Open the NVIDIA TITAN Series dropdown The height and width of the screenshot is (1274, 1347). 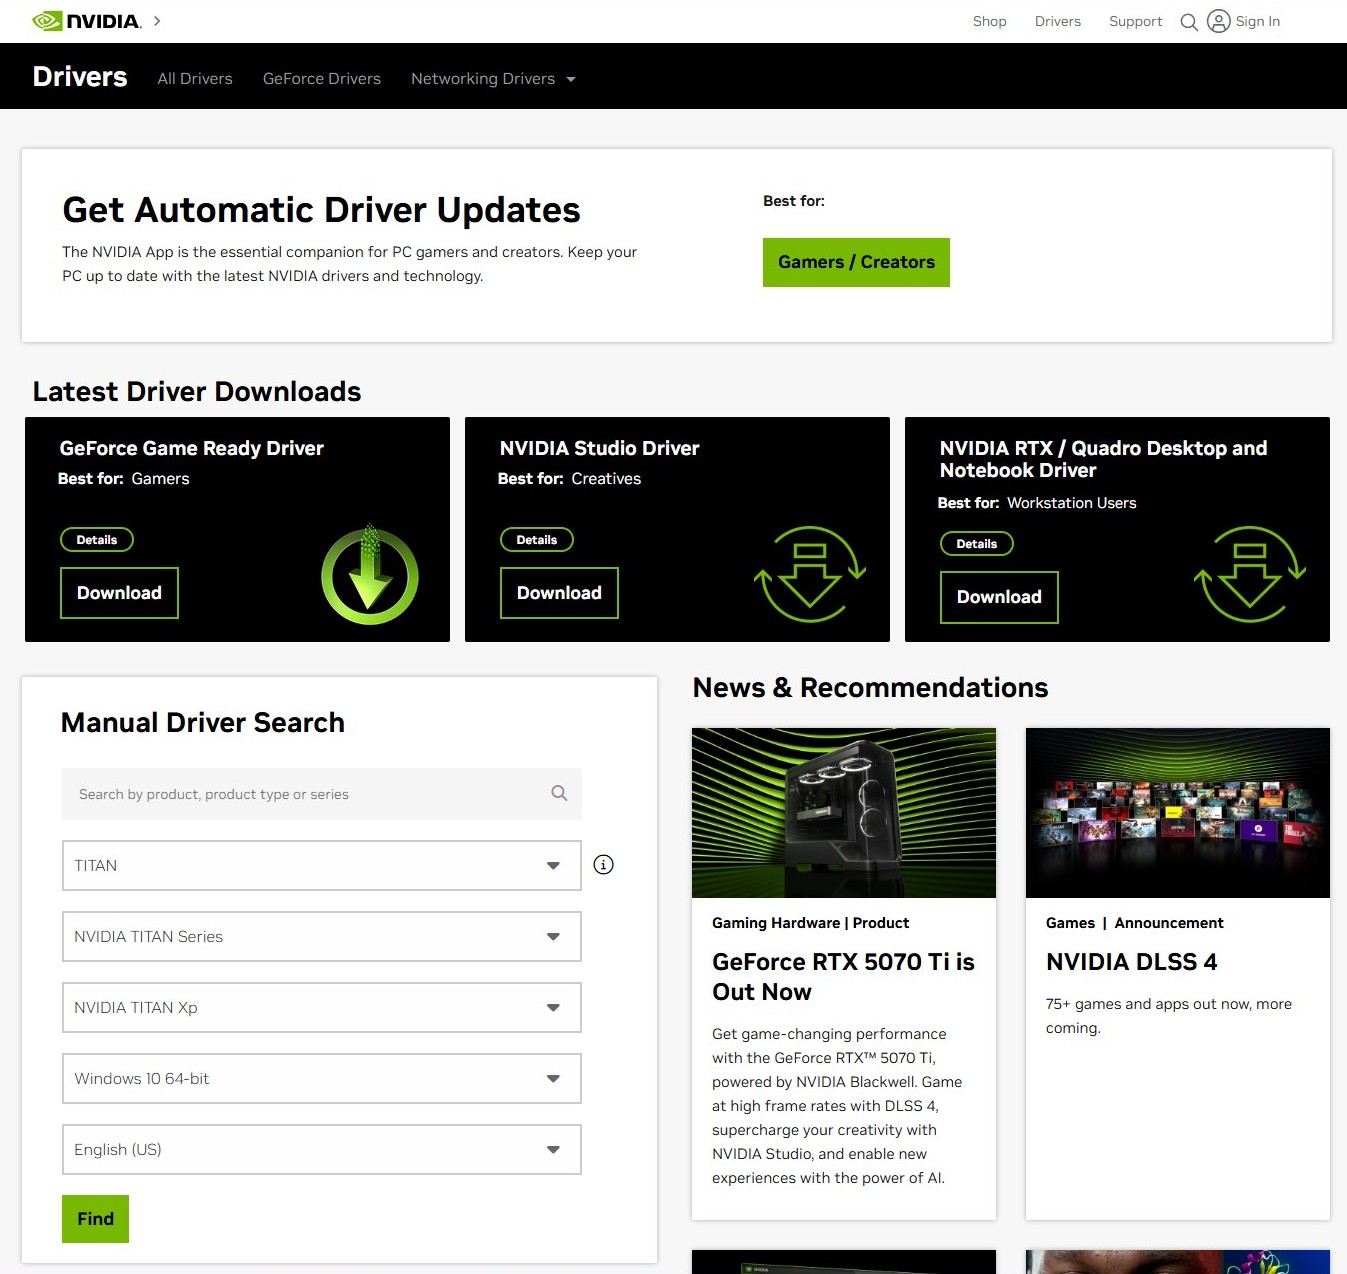click(322, 936)
